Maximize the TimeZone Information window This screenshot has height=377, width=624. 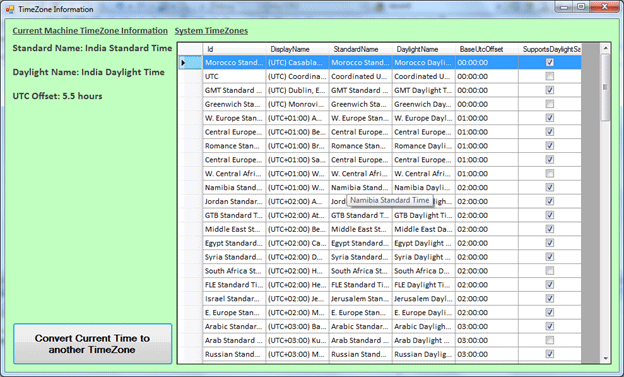click(x=581, y=7)
